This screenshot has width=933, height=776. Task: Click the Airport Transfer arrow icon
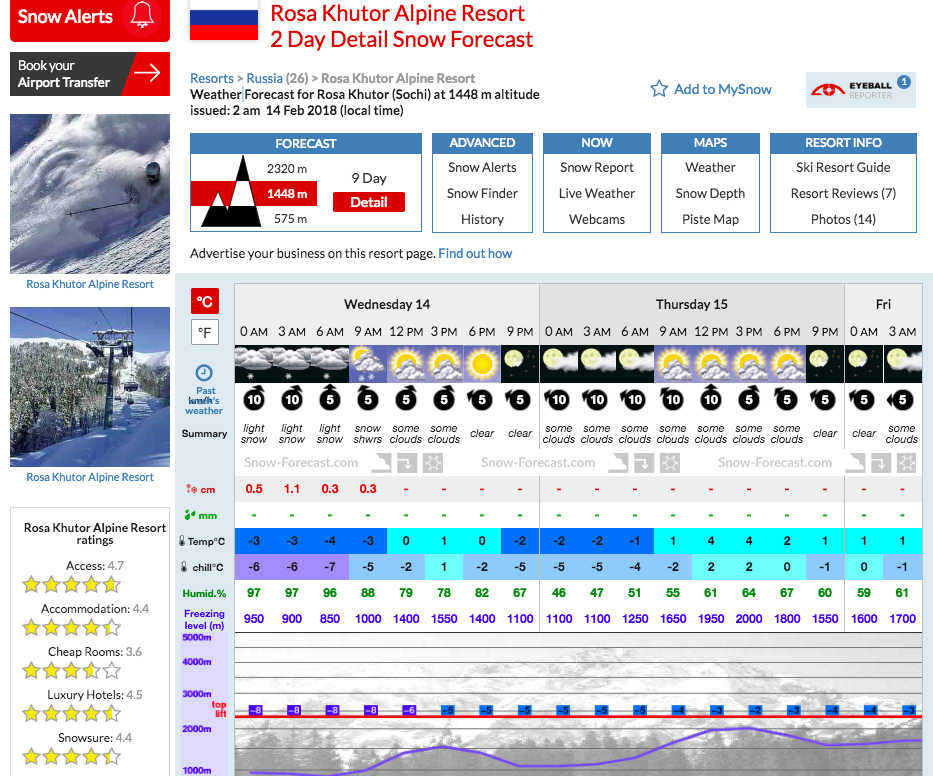point(147,73)
